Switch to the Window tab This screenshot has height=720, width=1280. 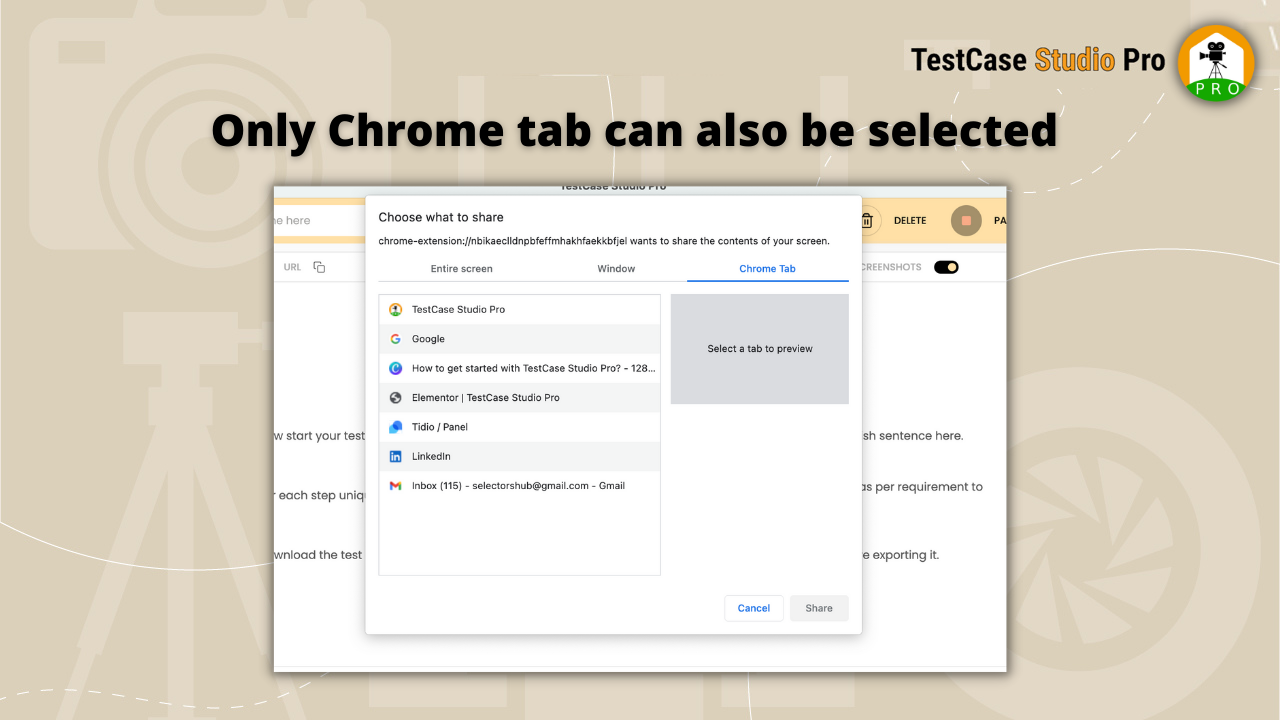[x=616, y=268]
